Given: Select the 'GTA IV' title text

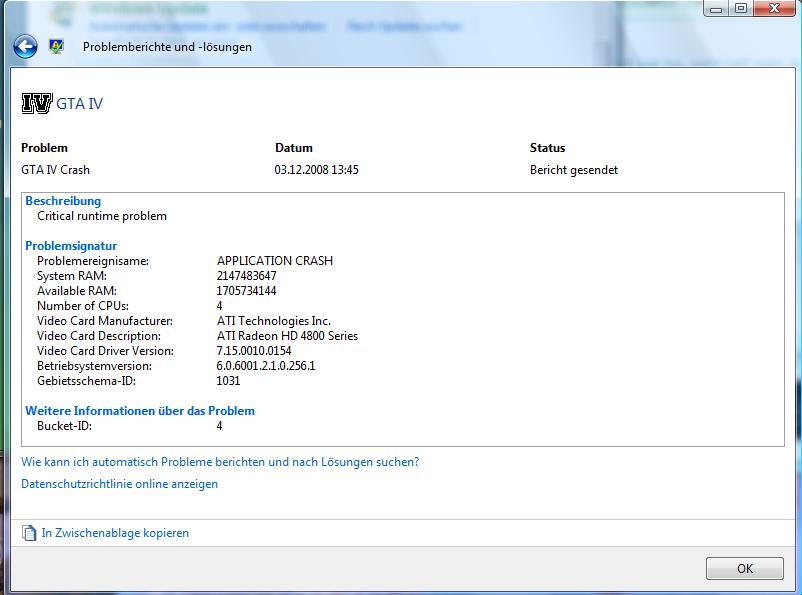Looking at the screenshot, I should [x=79, y=103].
